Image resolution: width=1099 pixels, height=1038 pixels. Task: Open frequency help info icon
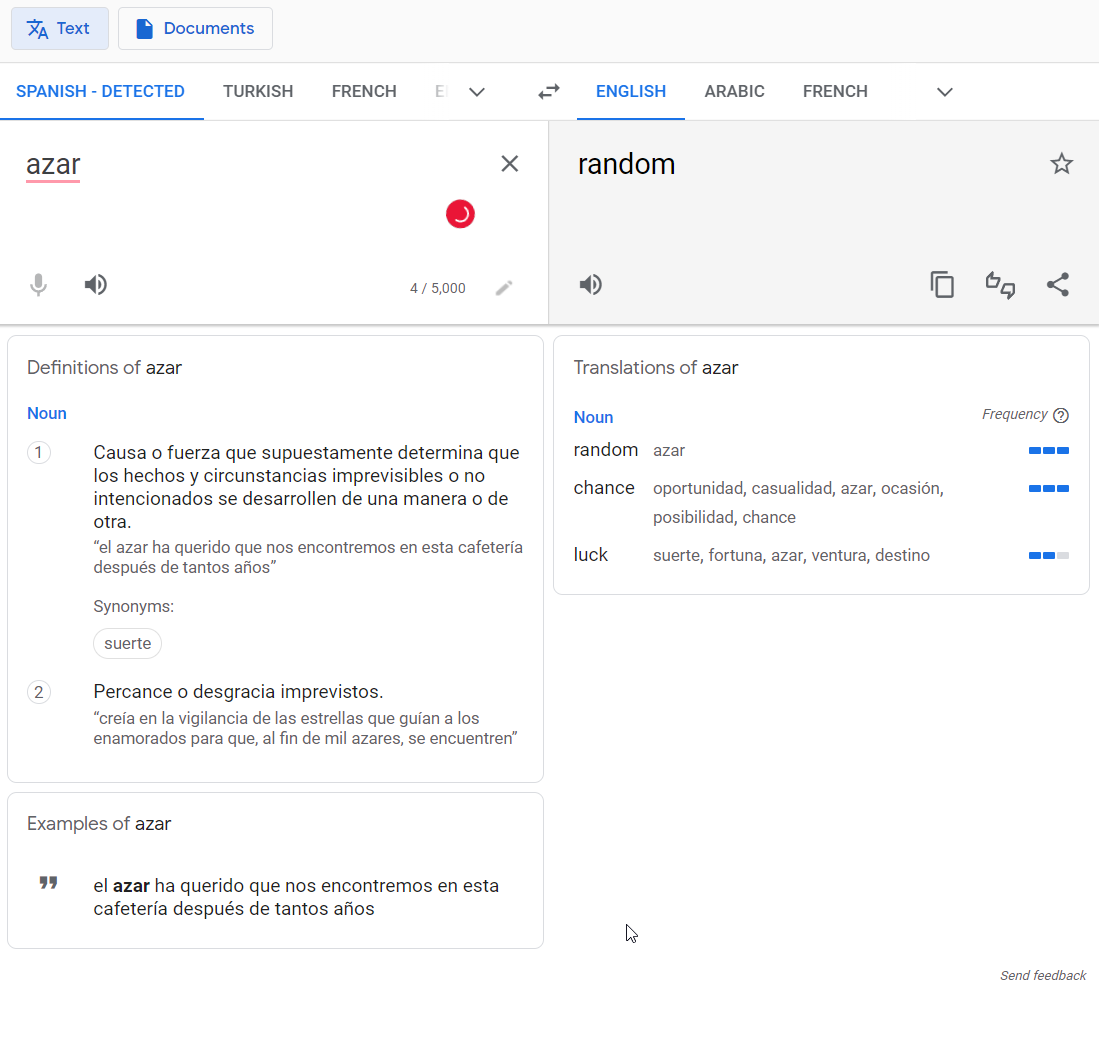(x=1061, y=415)
